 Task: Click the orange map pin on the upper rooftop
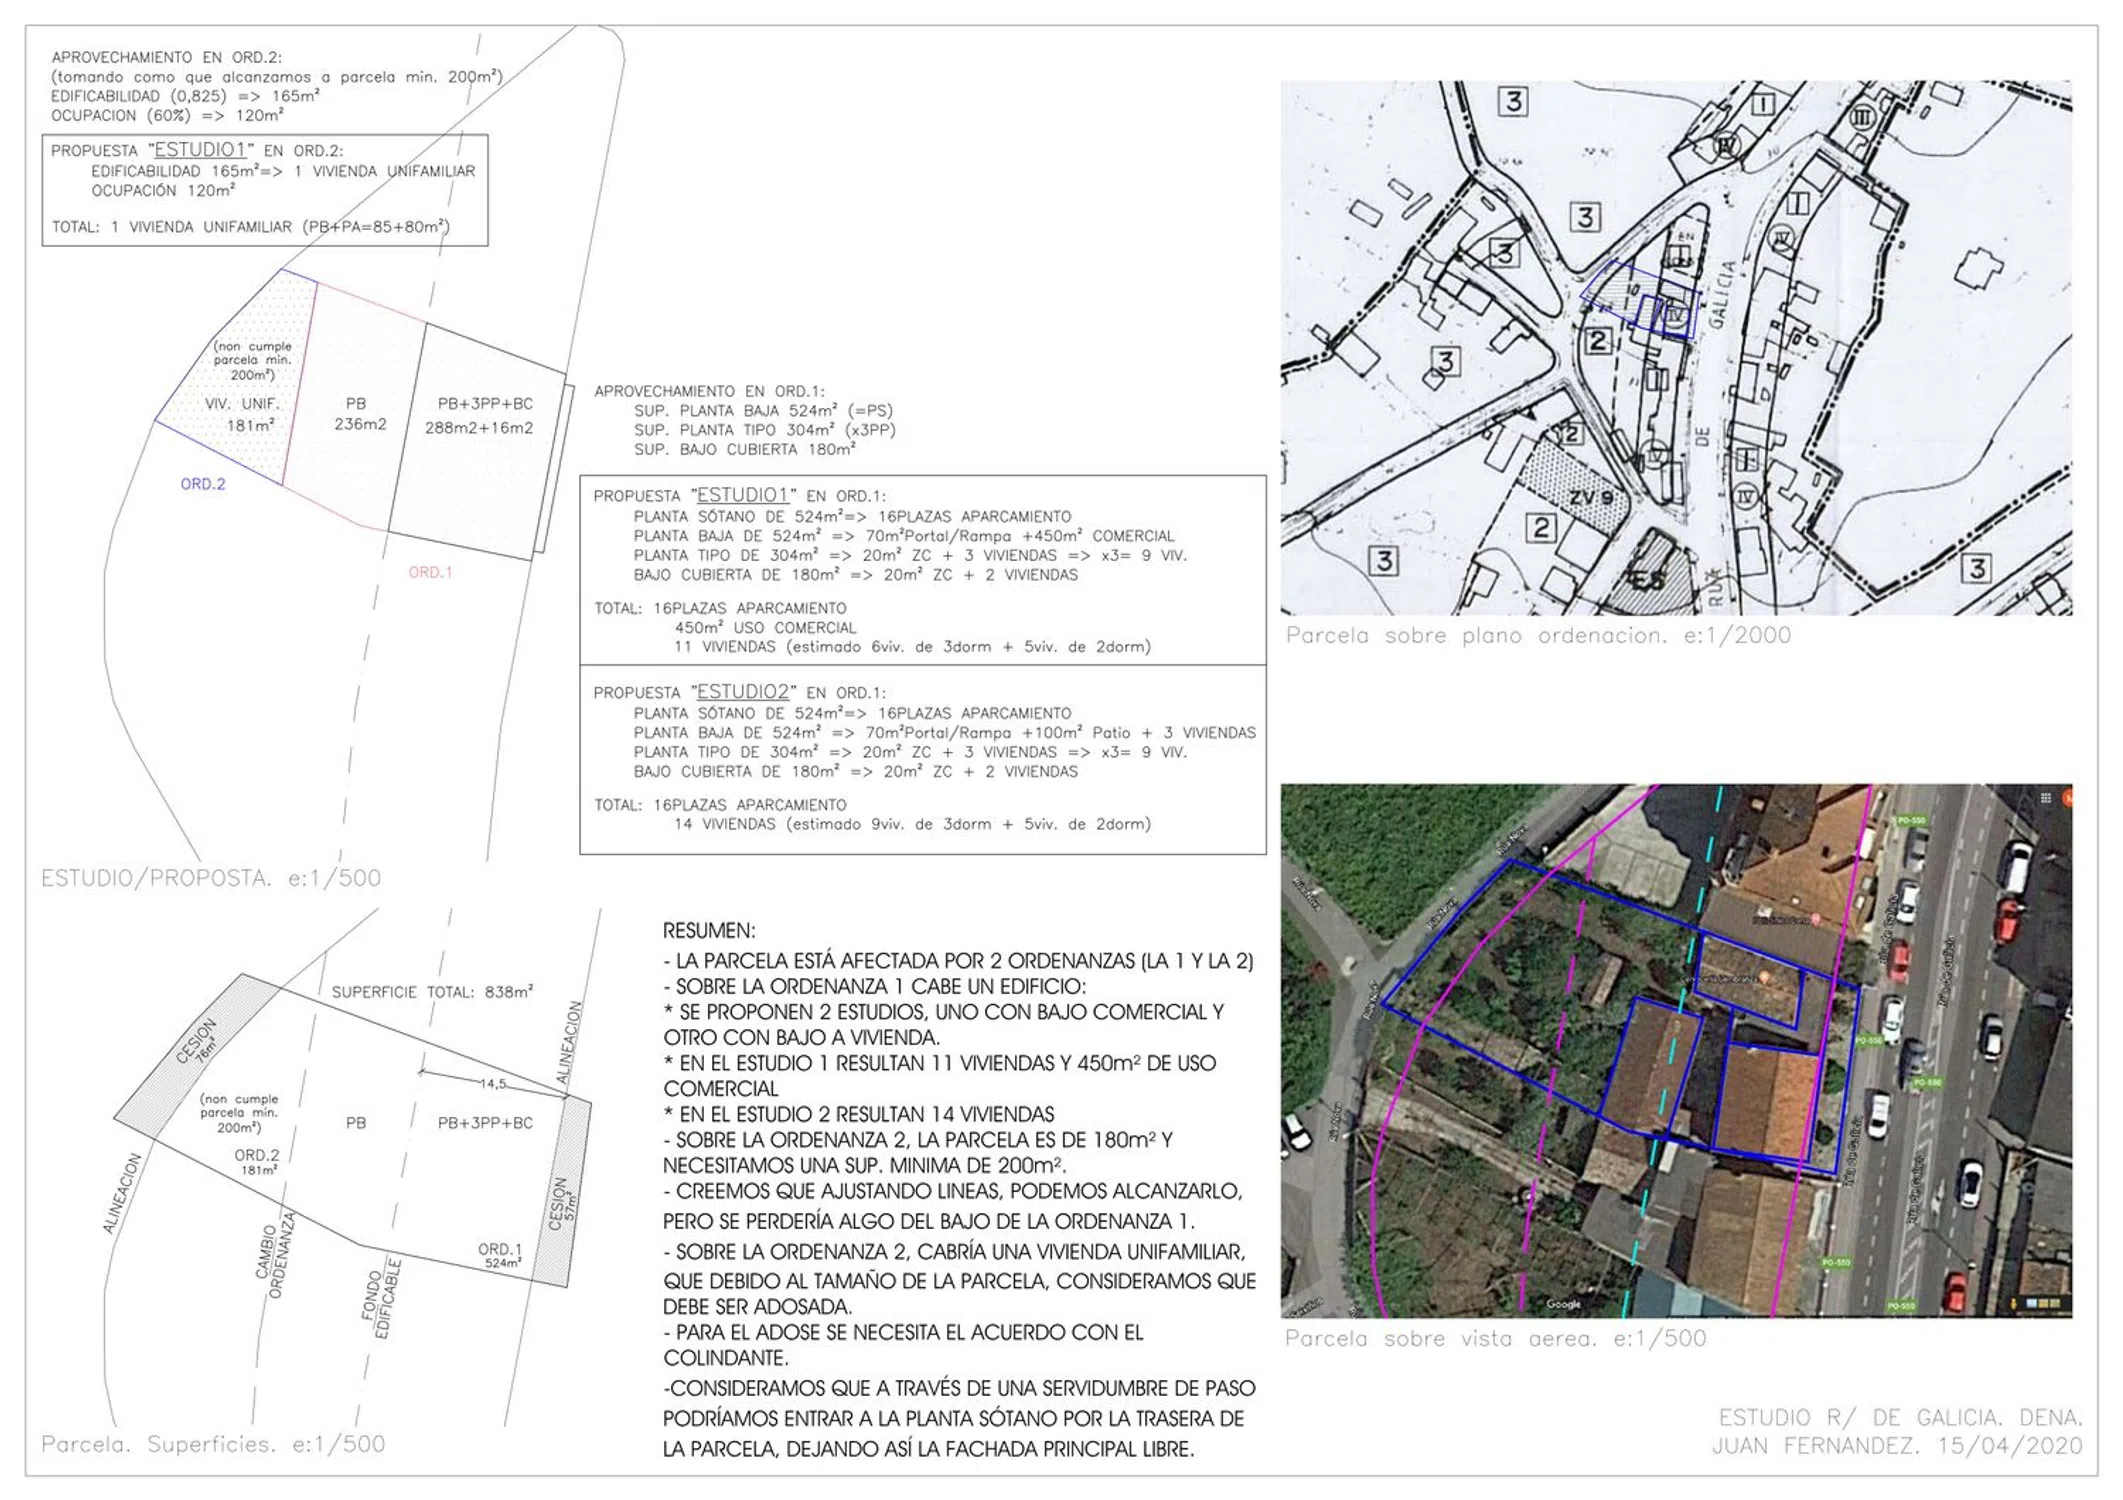1815,919
